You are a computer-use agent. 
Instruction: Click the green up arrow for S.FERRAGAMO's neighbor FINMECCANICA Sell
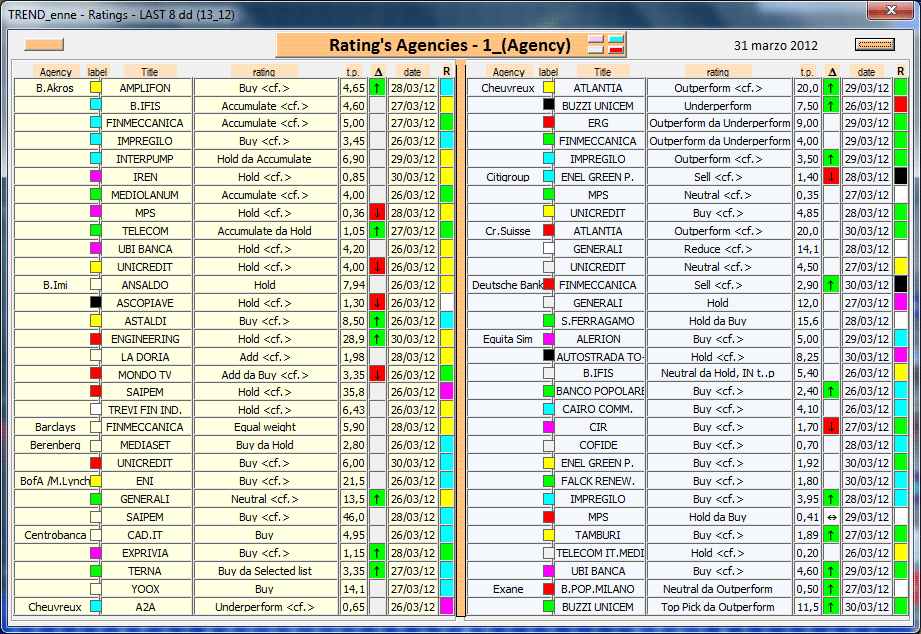coord(831,285)
